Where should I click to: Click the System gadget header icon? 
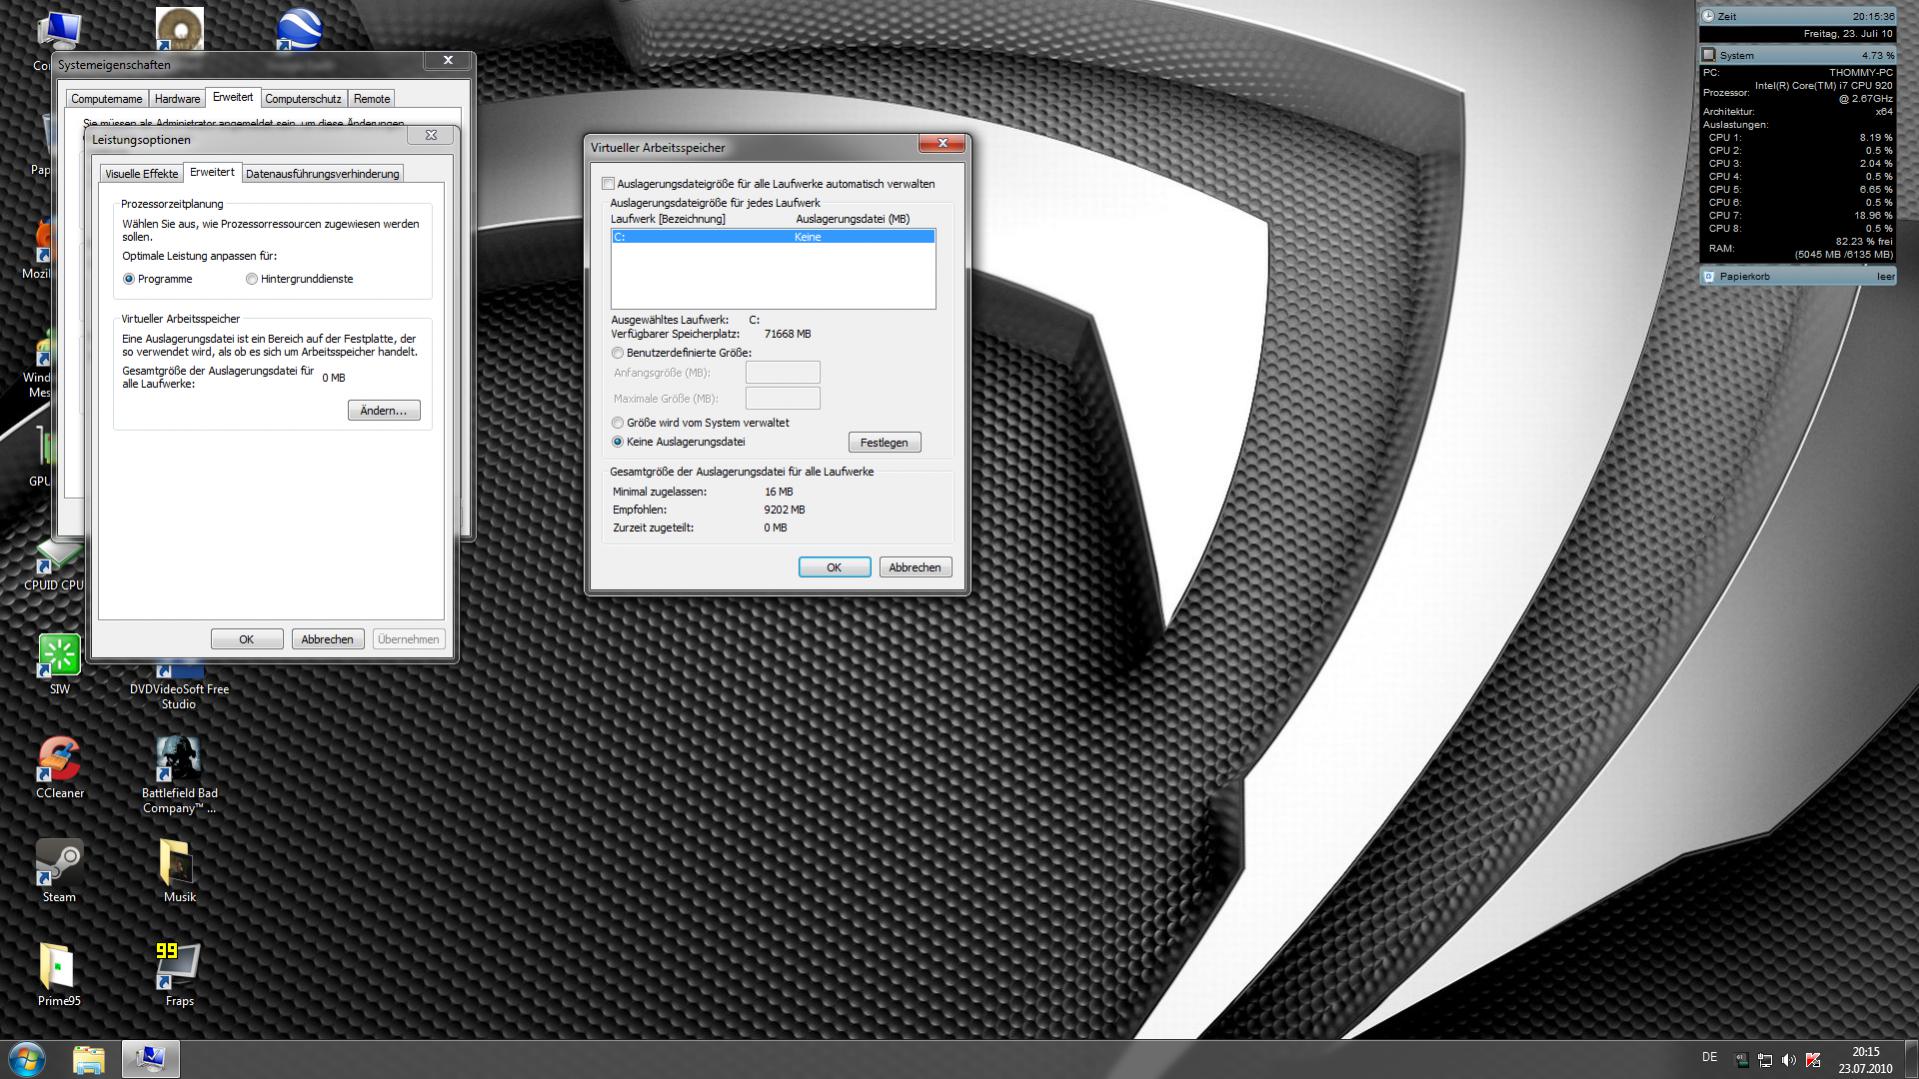(x=1709, y=55)
